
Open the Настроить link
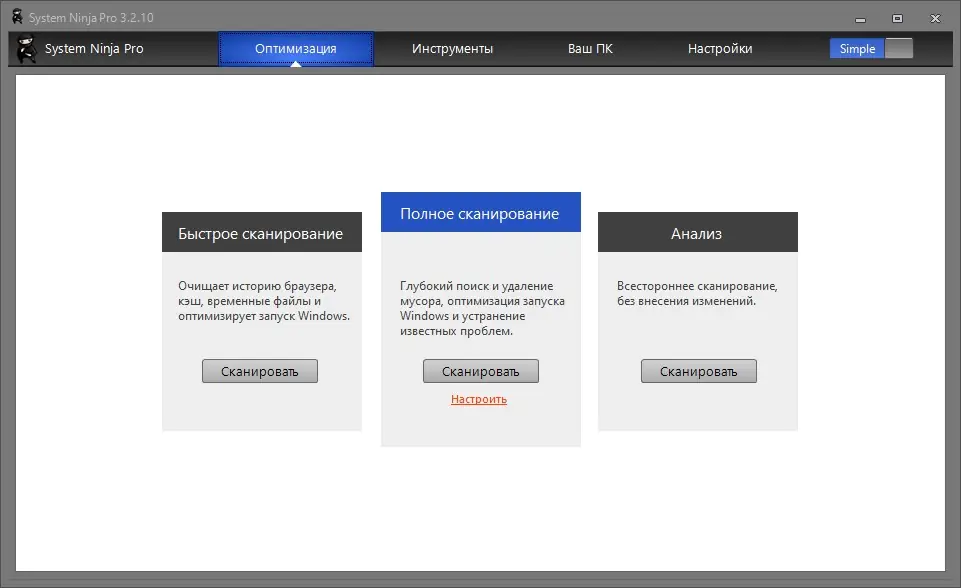click(479, 398)
